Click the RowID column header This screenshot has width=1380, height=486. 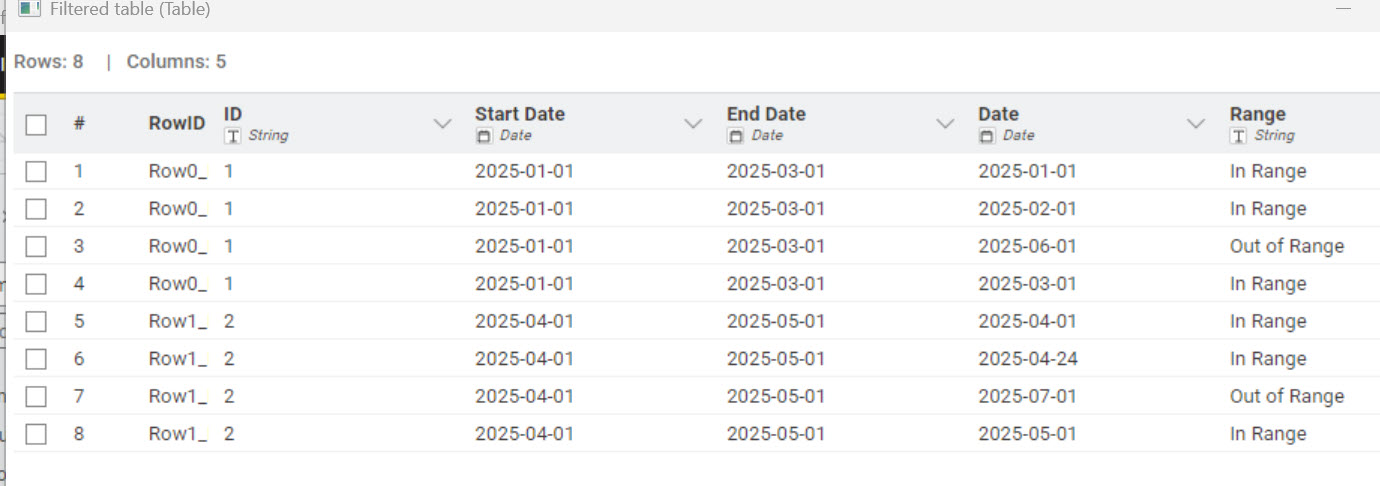tap(177, 124)
